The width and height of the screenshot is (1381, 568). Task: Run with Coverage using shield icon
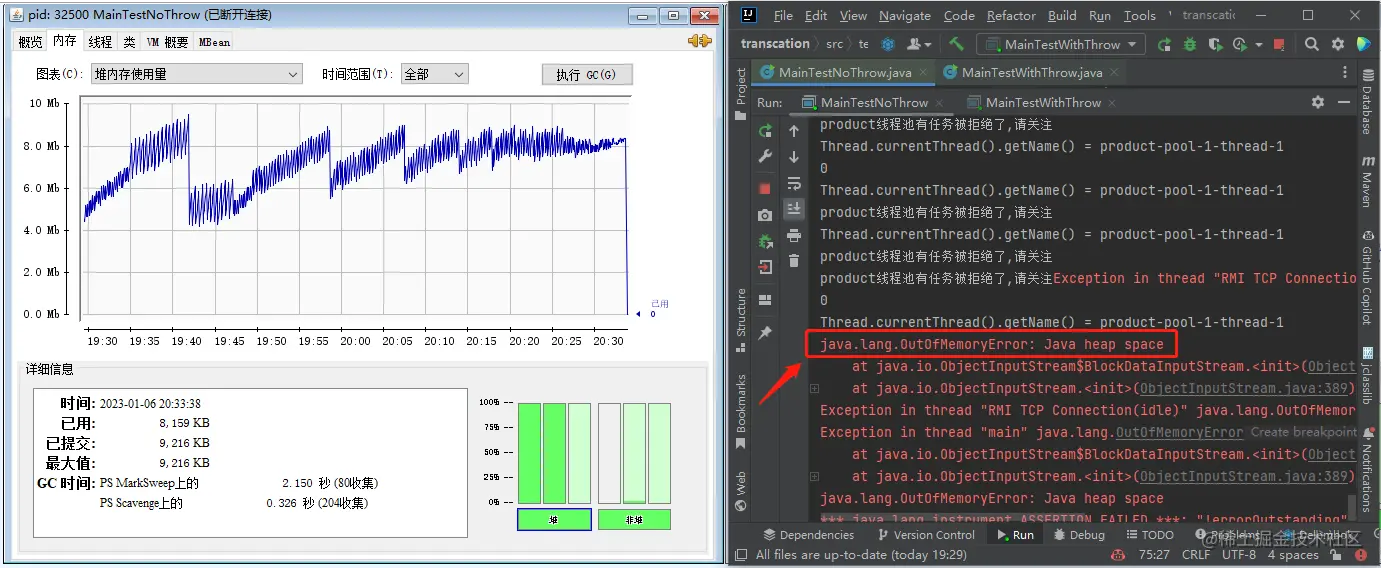point(1214,44)
